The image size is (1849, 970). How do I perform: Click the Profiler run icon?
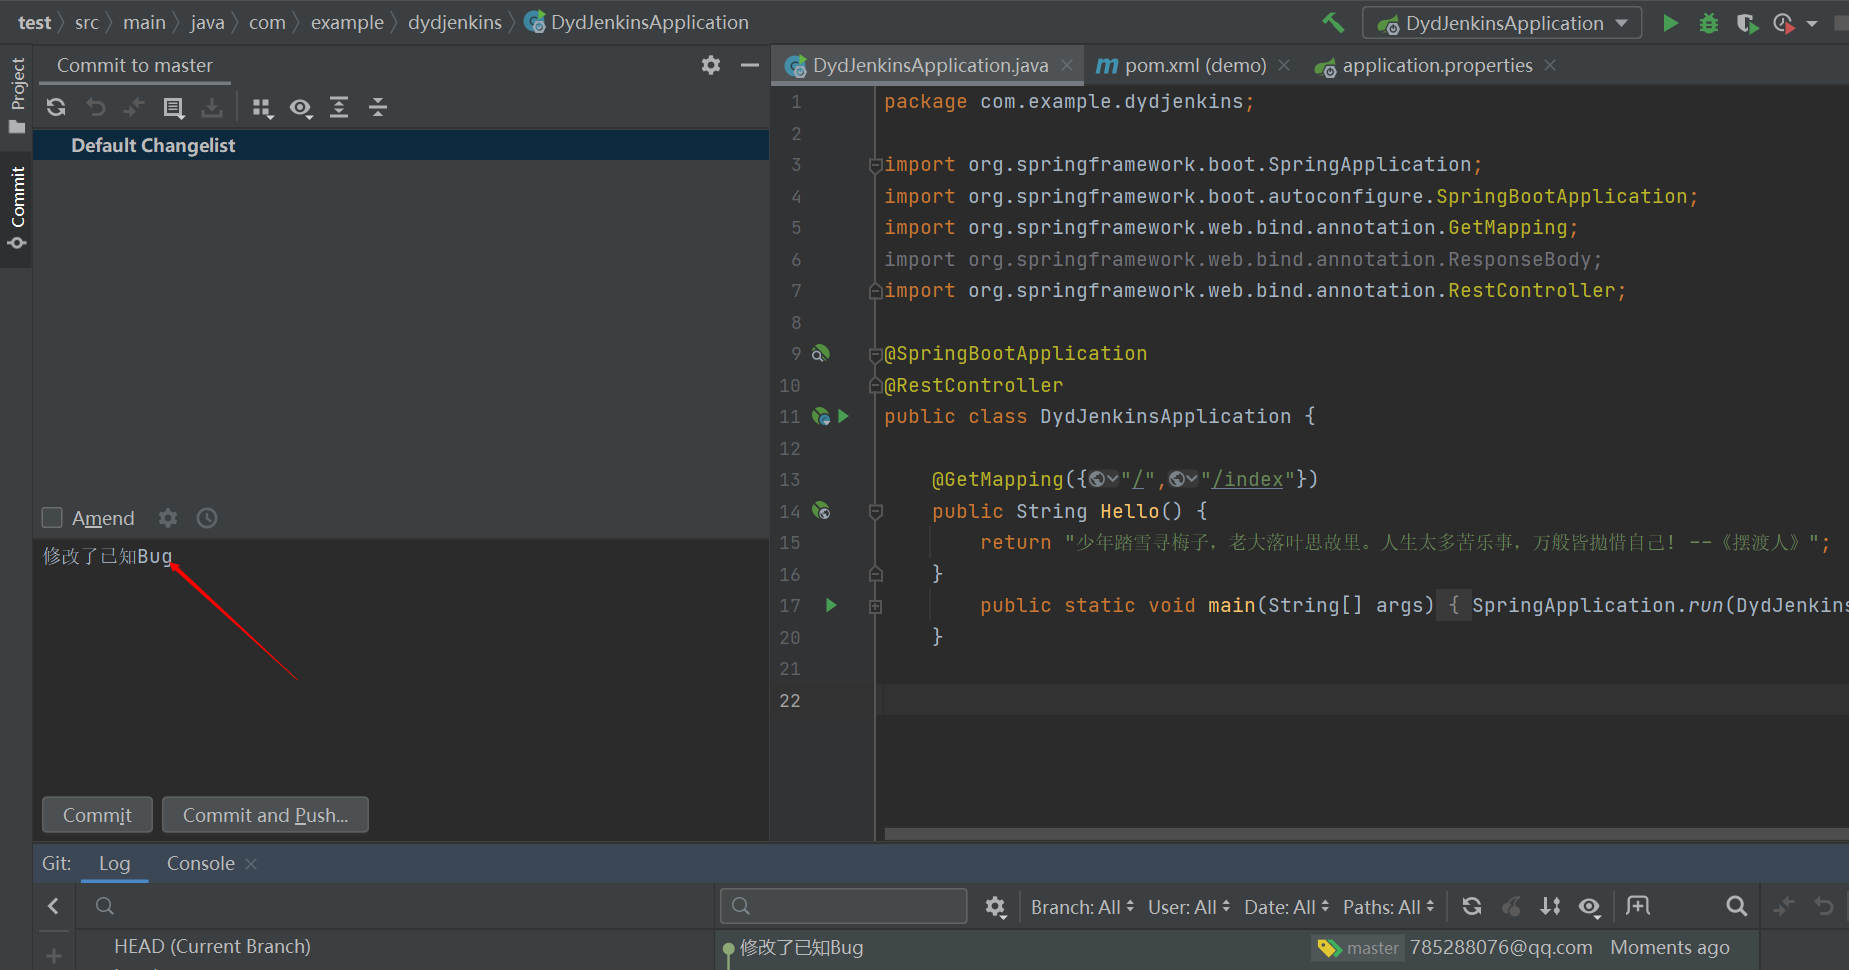coord(1783,23)
